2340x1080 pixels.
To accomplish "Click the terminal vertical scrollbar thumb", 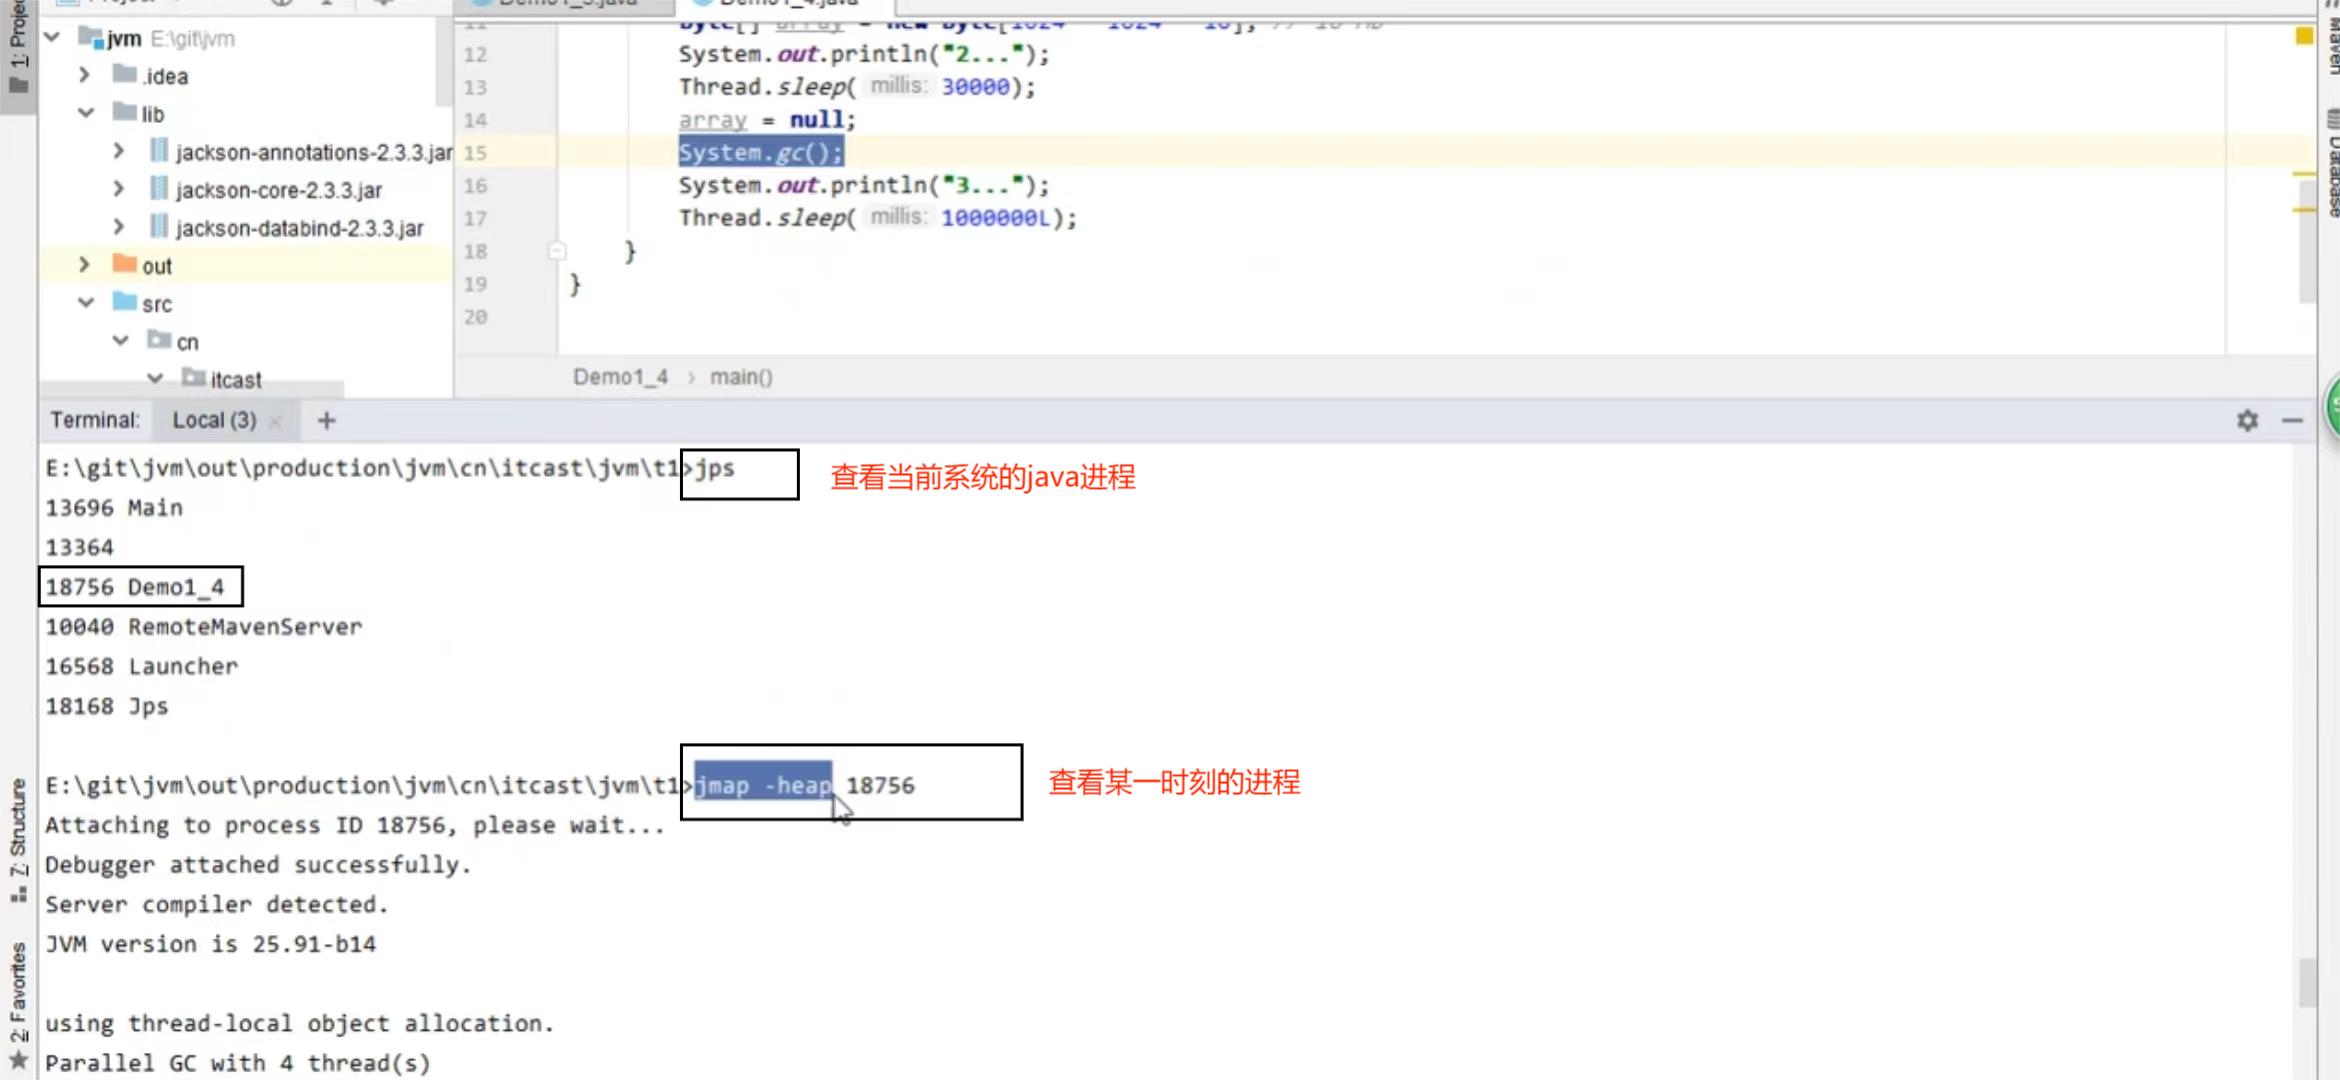I will [2307, 982].
